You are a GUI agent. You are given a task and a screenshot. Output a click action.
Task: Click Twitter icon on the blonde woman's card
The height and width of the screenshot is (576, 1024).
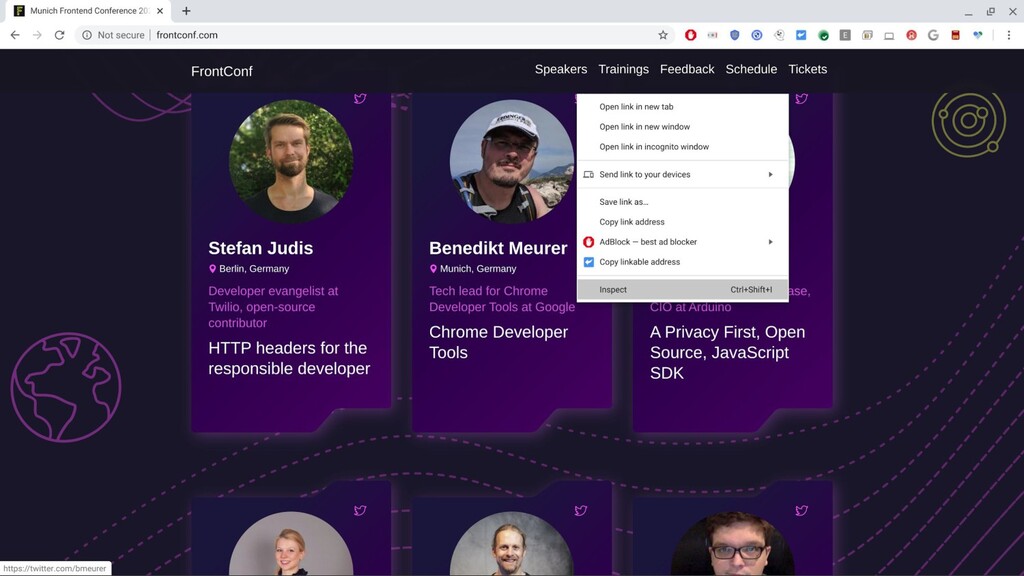click(x=360, y=511)
